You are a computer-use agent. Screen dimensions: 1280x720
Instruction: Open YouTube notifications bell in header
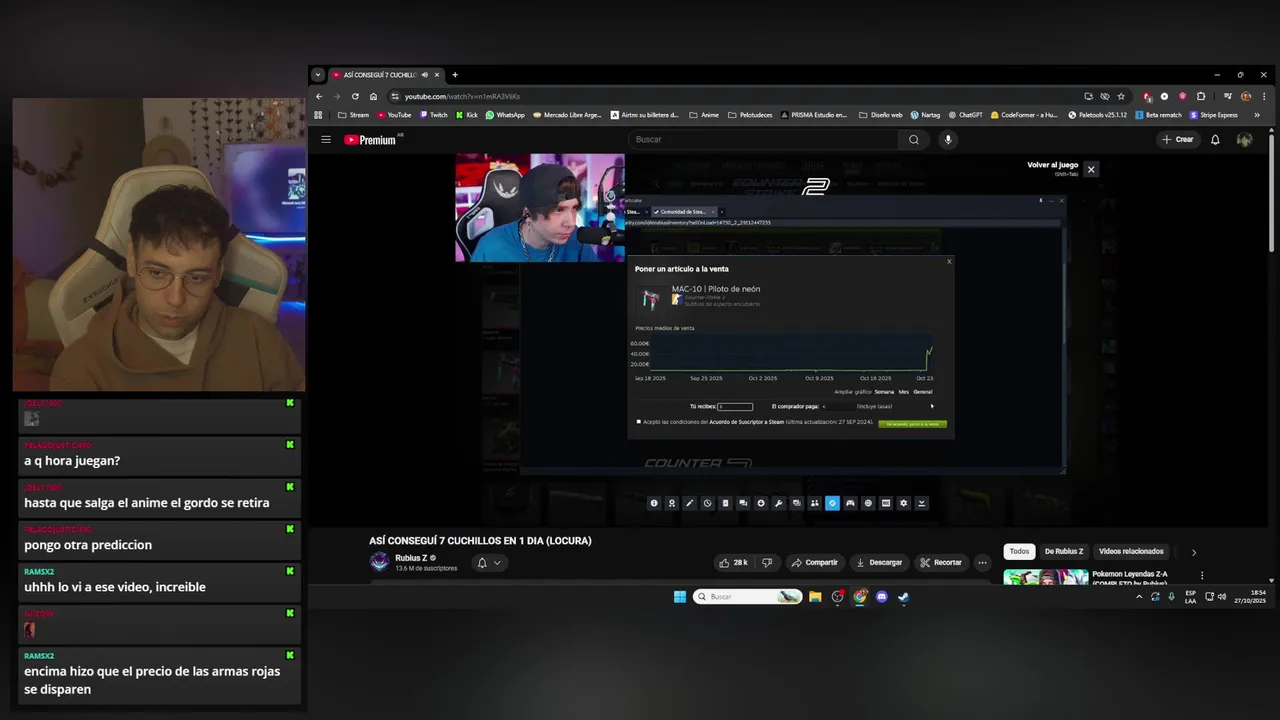[x=1215, y=140]
